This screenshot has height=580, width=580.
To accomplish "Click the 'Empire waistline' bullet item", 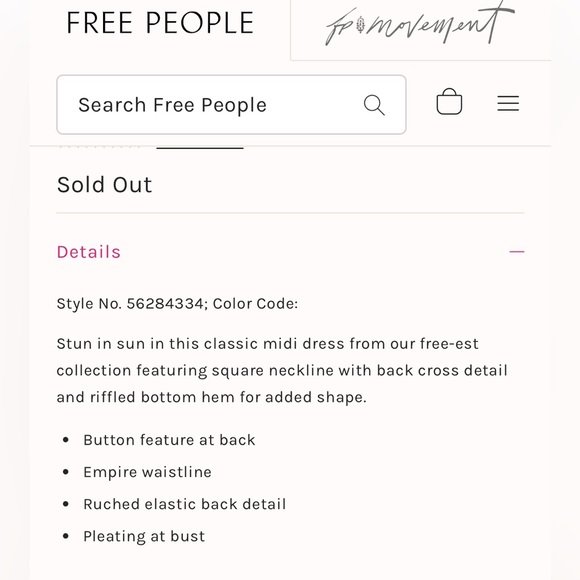I will click(x=147, y=472).
